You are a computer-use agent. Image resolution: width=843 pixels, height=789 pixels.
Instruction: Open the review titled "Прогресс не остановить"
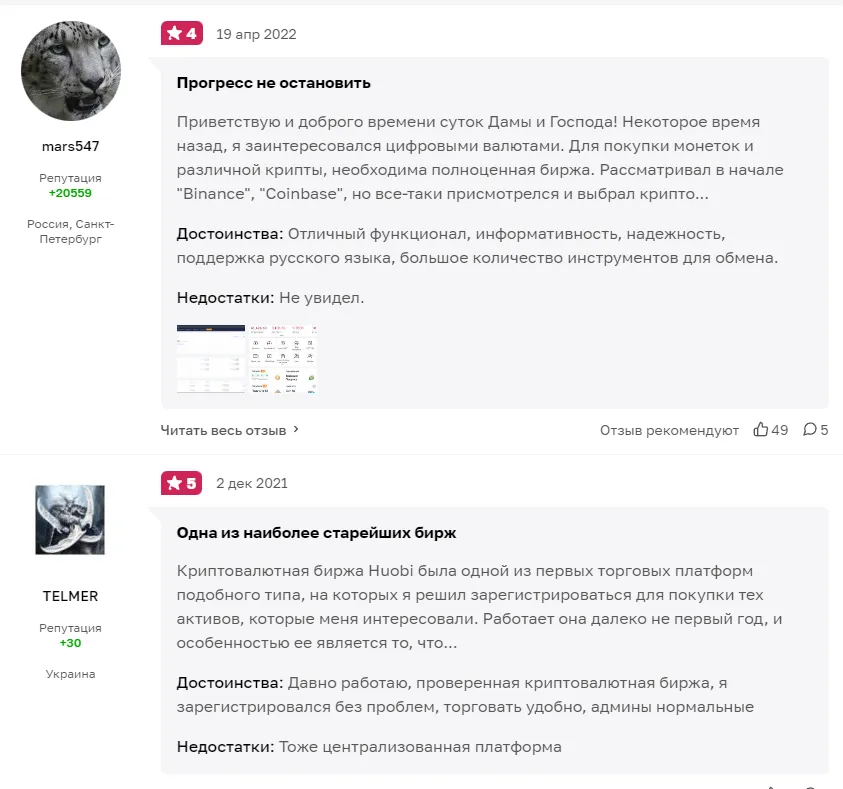pos(274,83)
